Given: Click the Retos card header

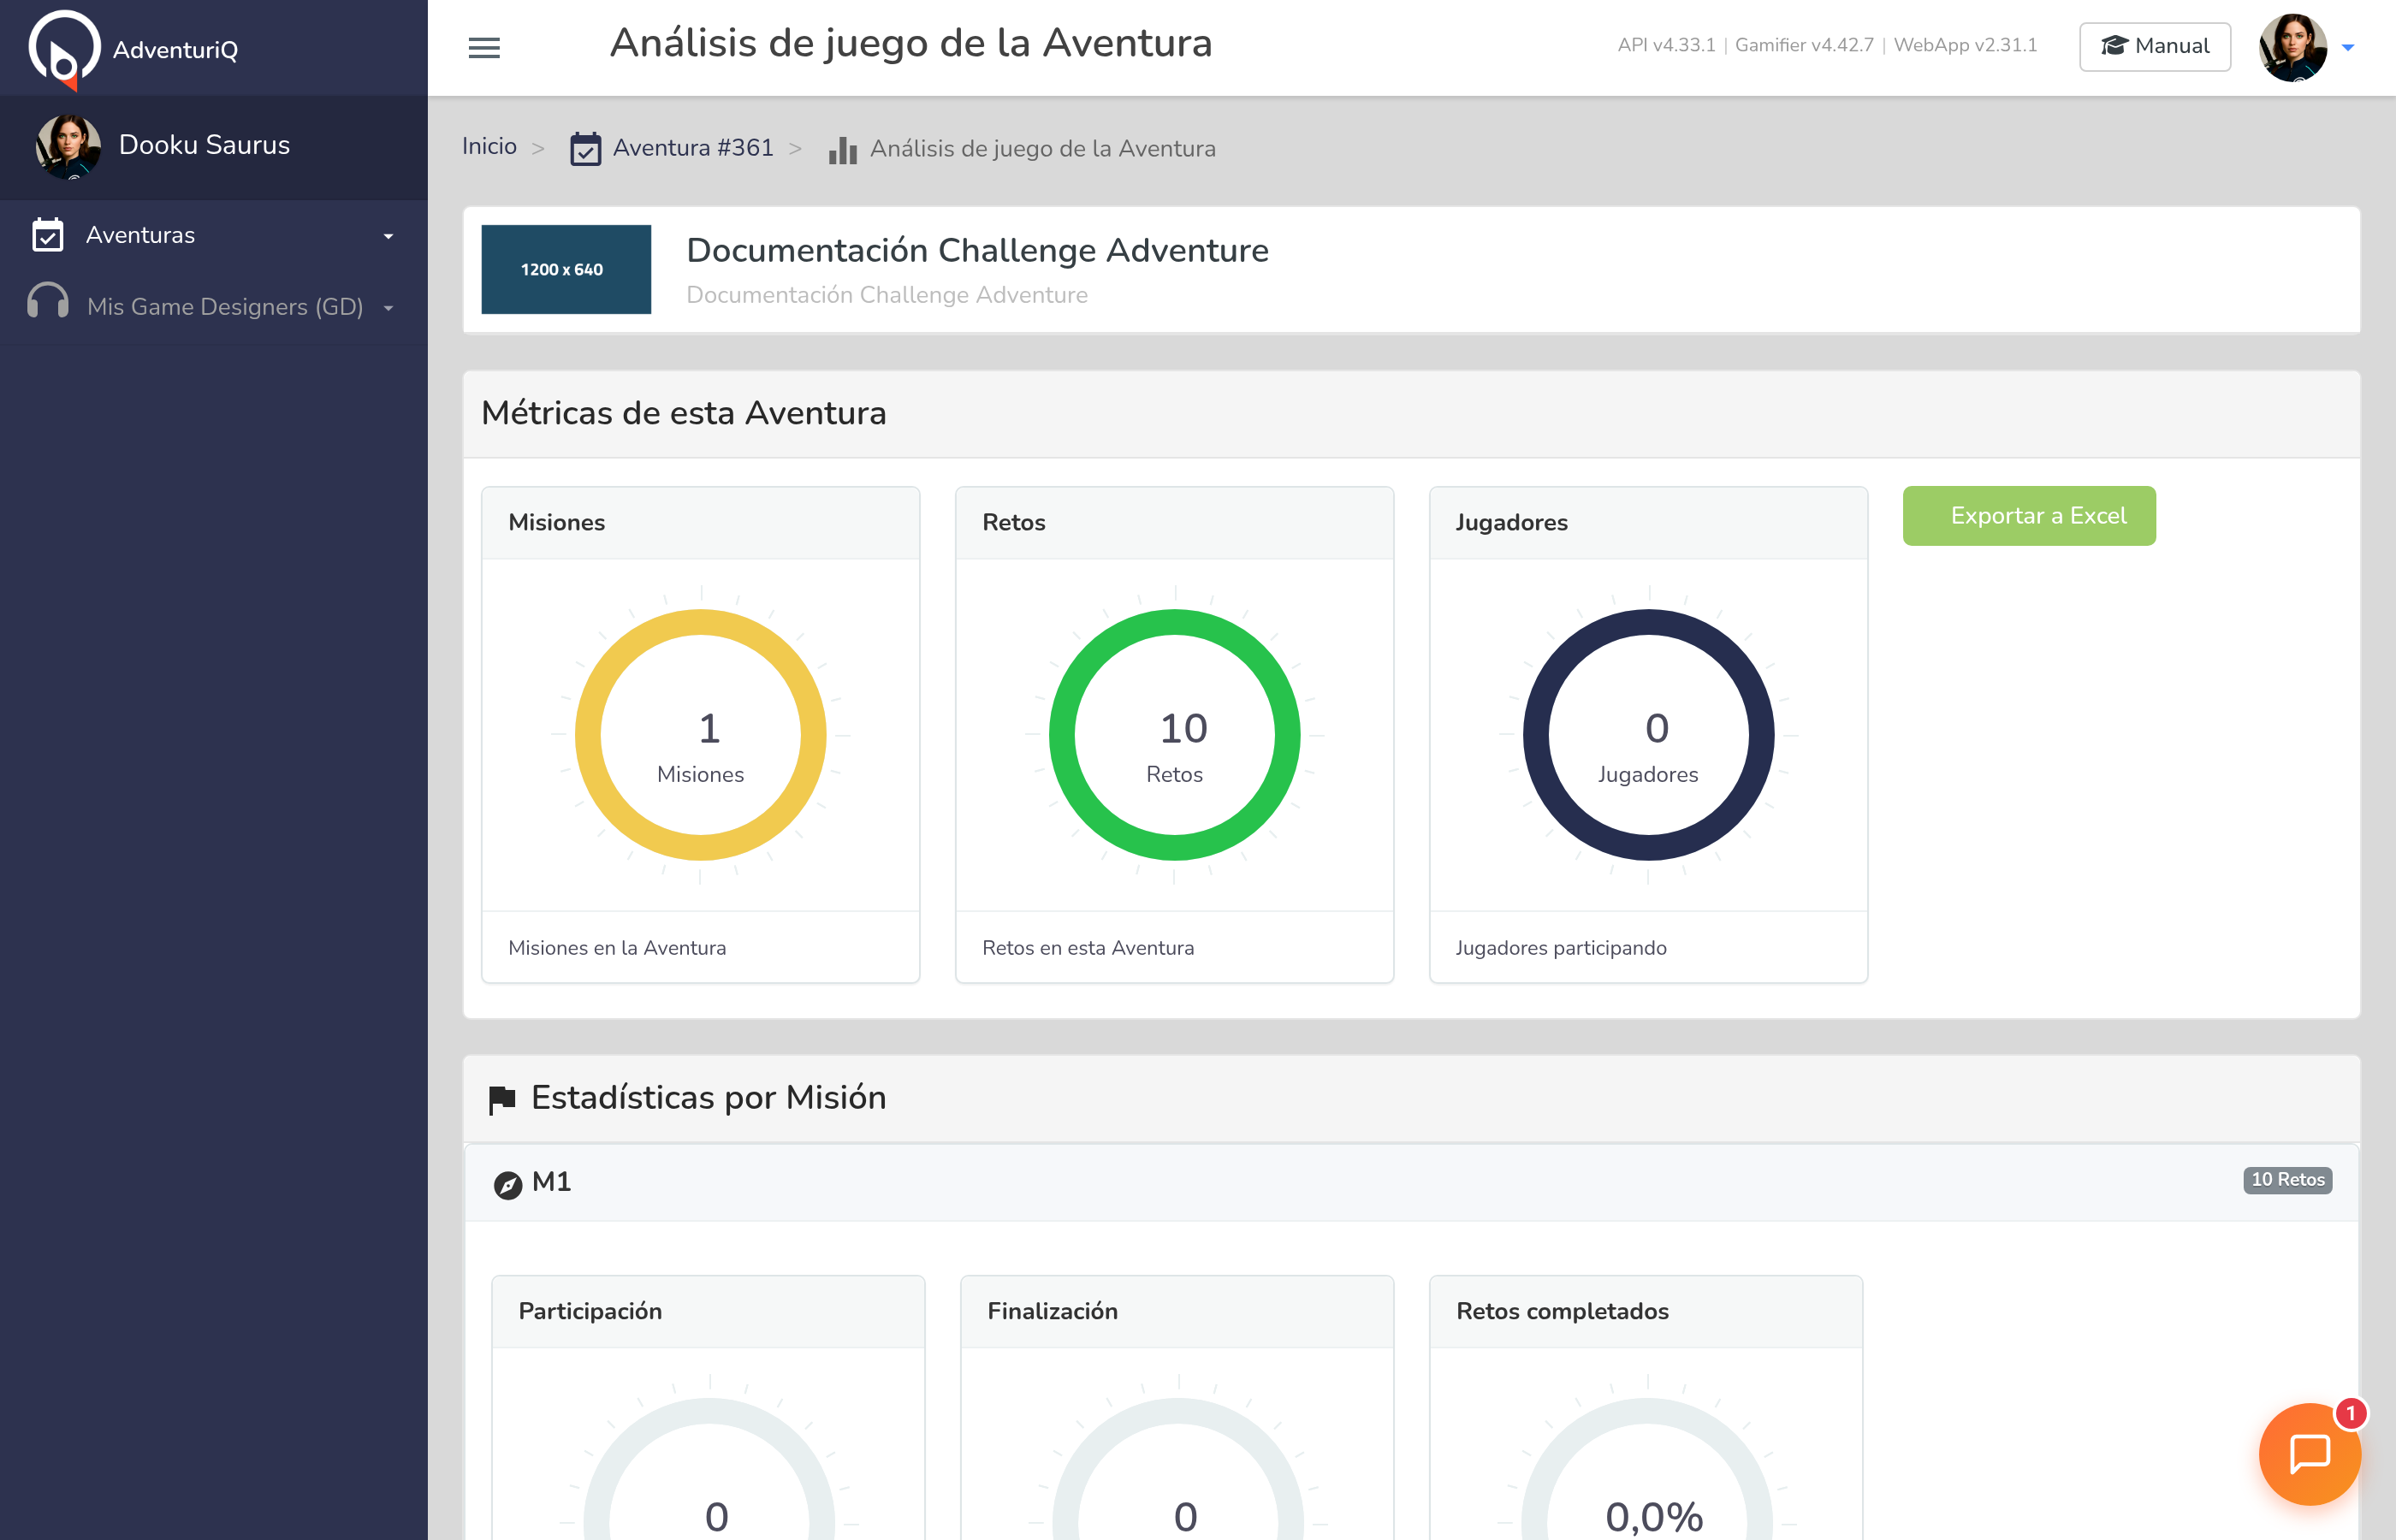Looking at the screenshot, I should point(1175,523).
